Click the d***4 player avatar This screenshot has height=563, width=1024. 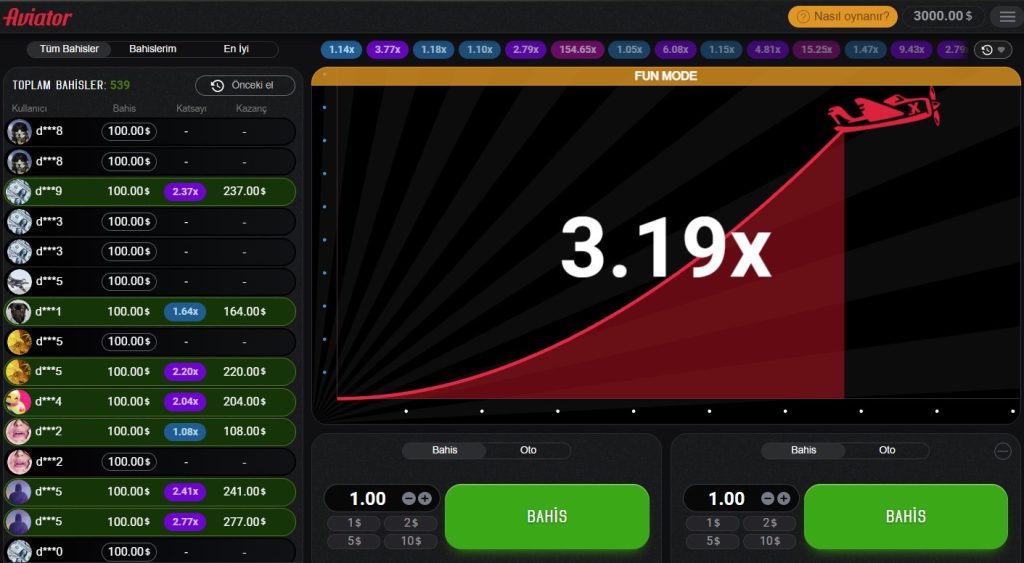(19, 401)
